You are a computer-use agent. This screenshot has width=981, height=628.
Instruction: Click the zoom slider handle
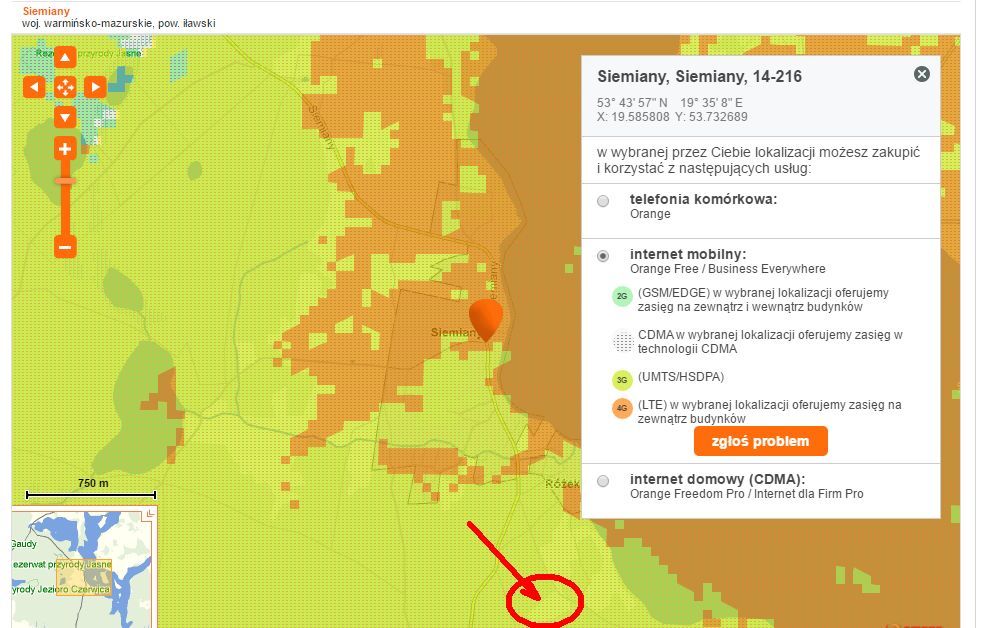pyautogui.click(x=65, y=181)
